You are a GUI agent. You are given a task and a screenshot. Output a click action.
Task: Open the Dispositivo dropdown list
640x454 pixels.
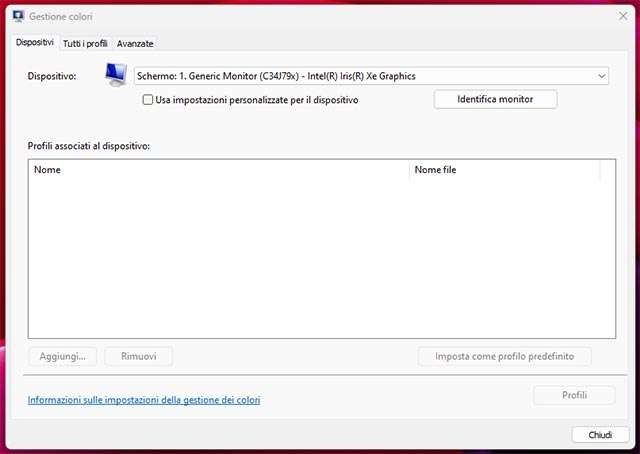coord(371,76)
